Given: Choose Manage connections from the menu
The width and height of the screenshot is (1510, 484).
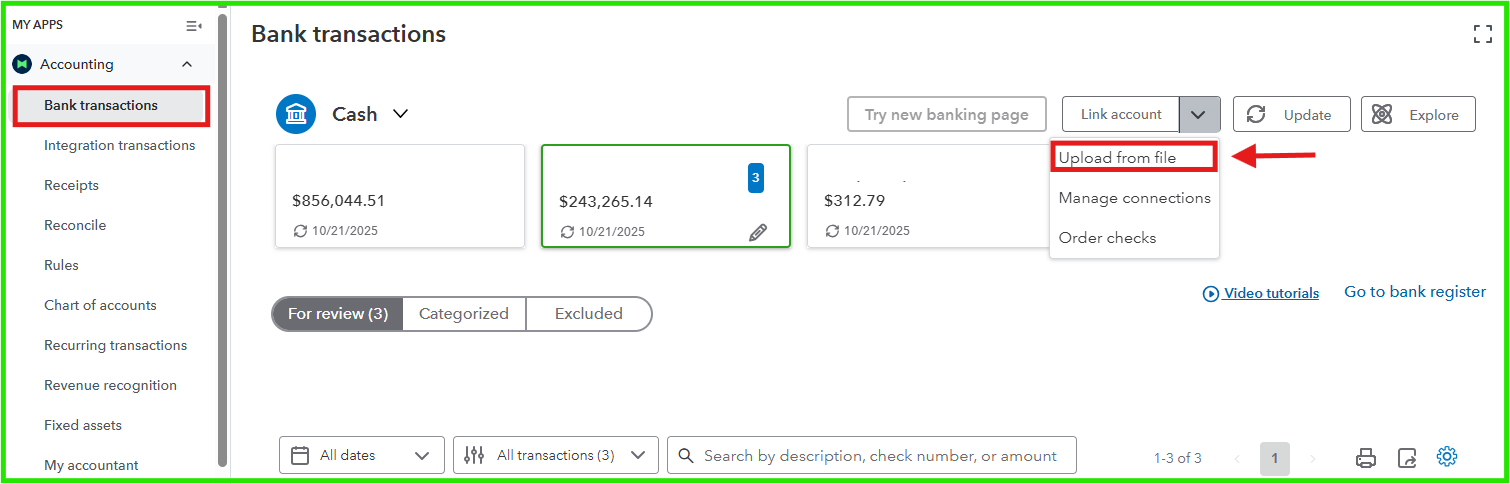Looking at the screenshot, I should (x=1134, y=198).
